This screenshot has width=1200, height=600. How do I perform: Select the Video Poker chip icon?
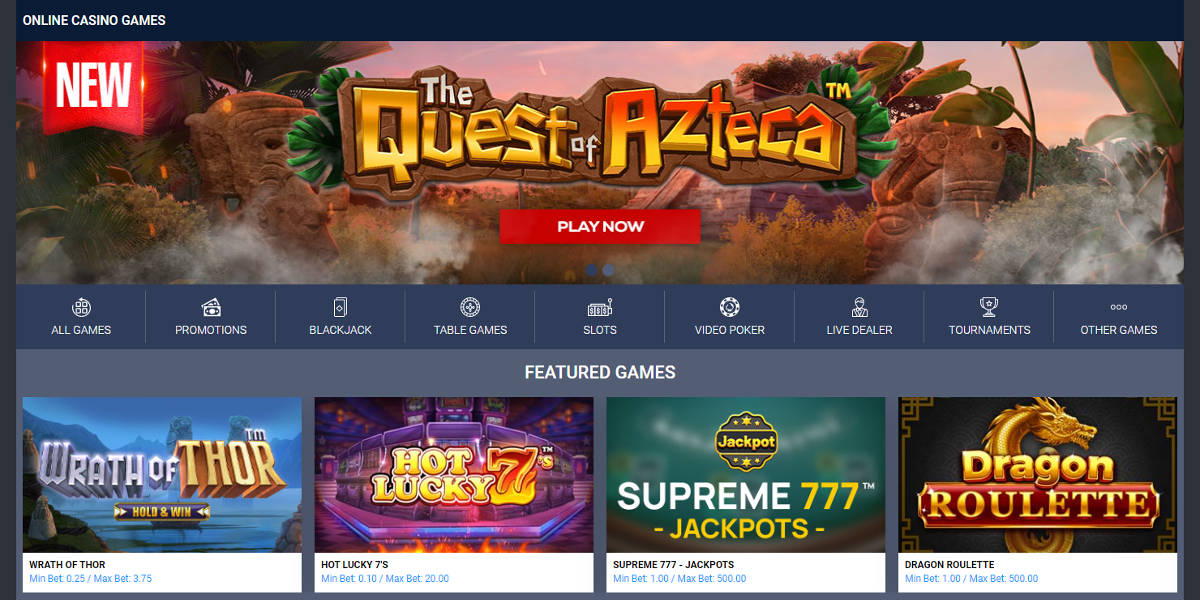730,307
